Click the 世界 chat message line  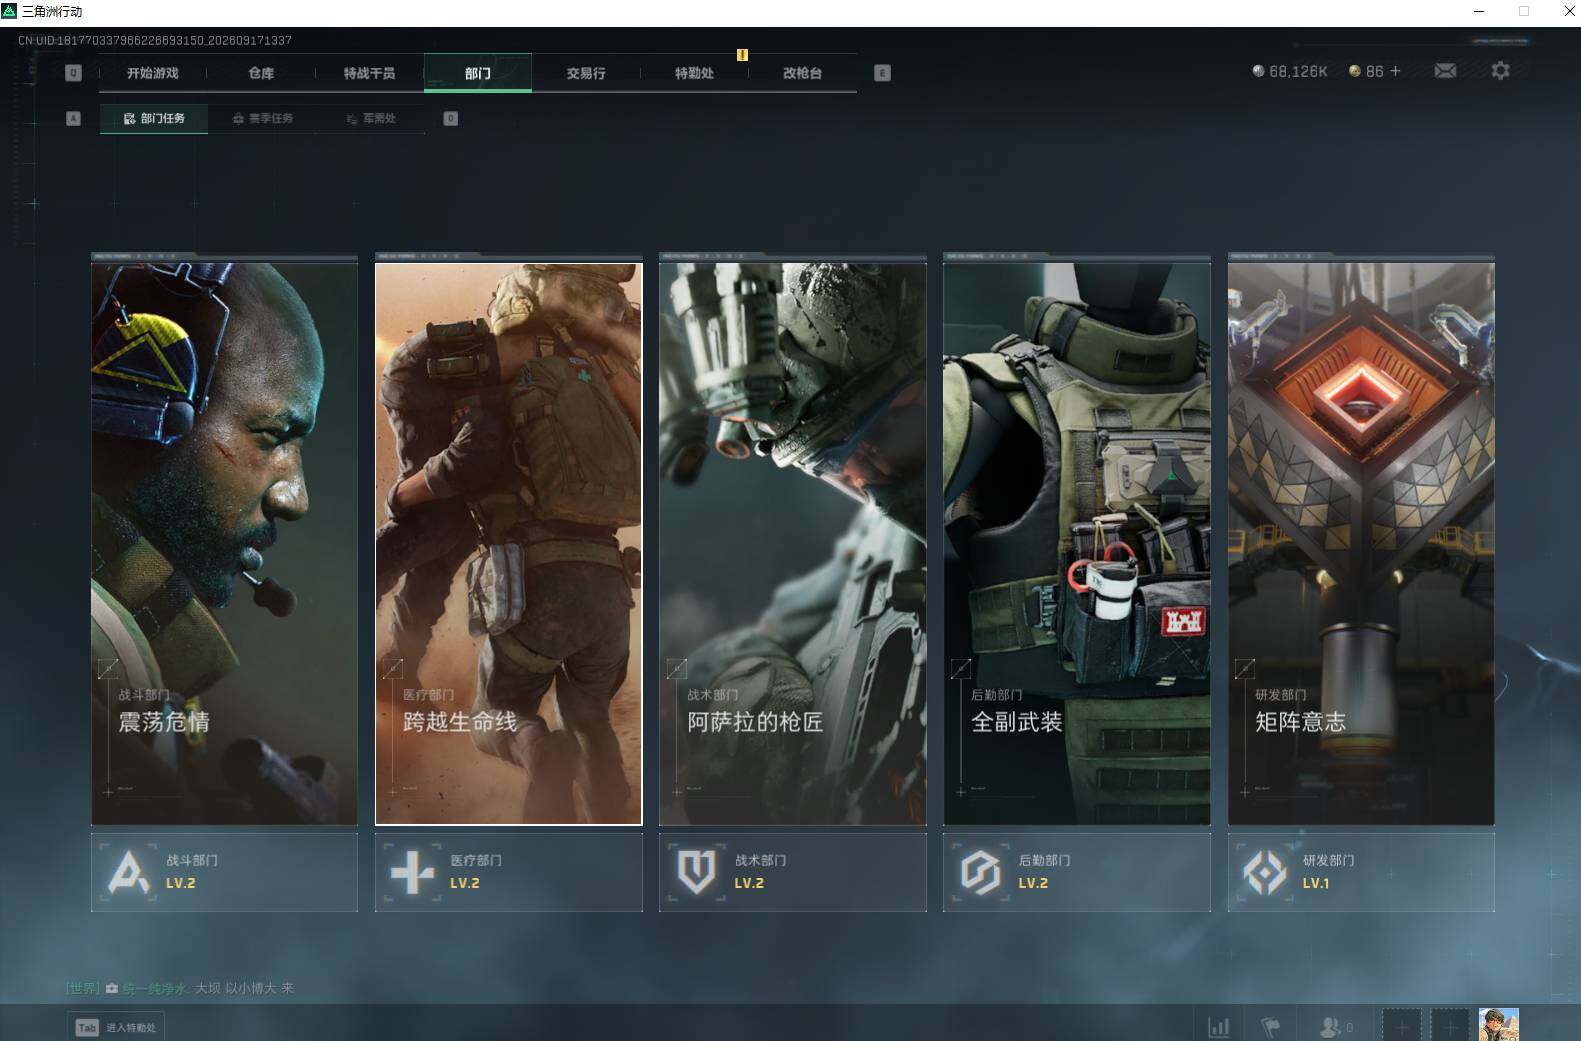coord(180,988)
